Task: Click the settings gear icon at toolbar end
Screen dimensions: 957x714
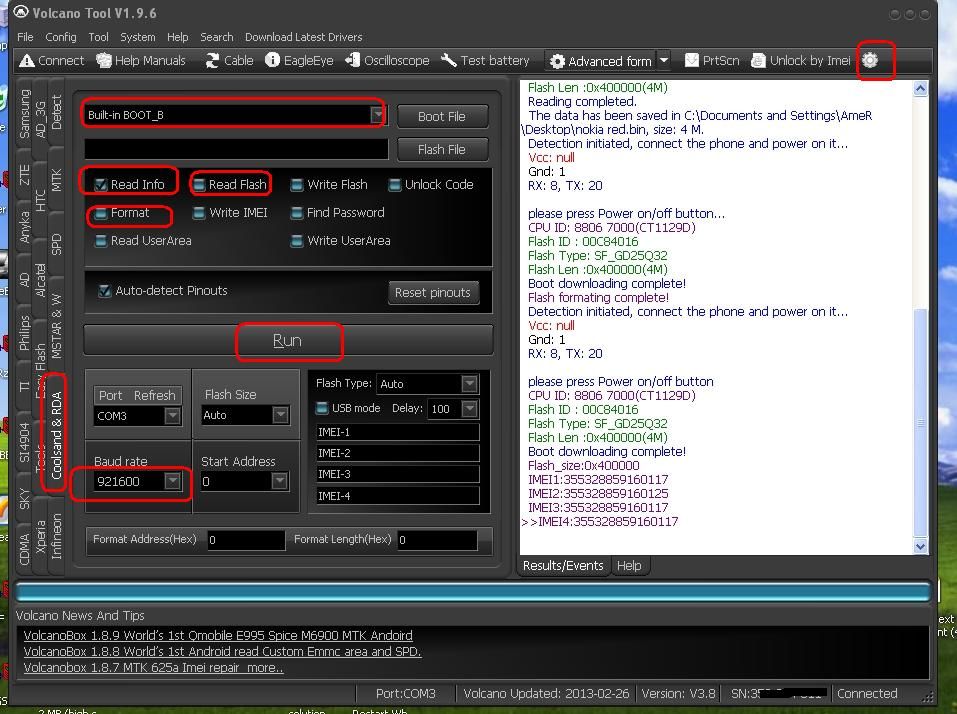Action: point(870,60)
